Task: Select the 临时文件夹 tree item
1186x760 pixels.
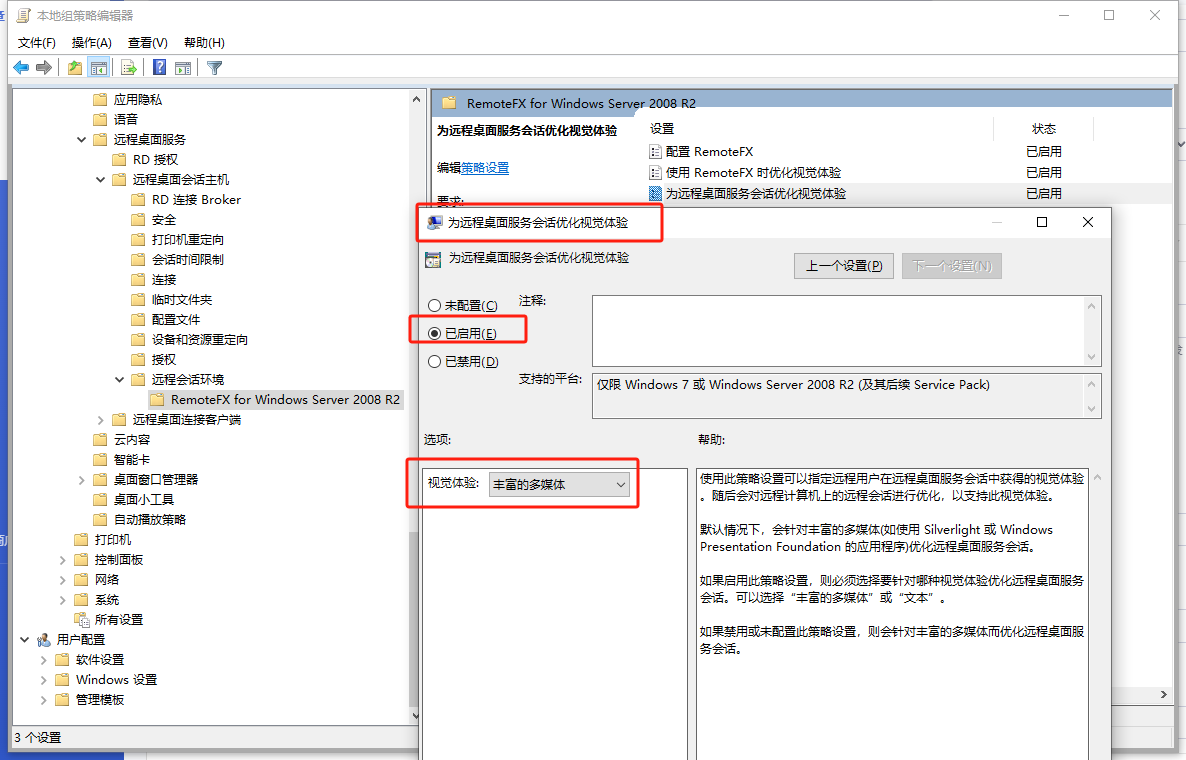Action: 182,299
